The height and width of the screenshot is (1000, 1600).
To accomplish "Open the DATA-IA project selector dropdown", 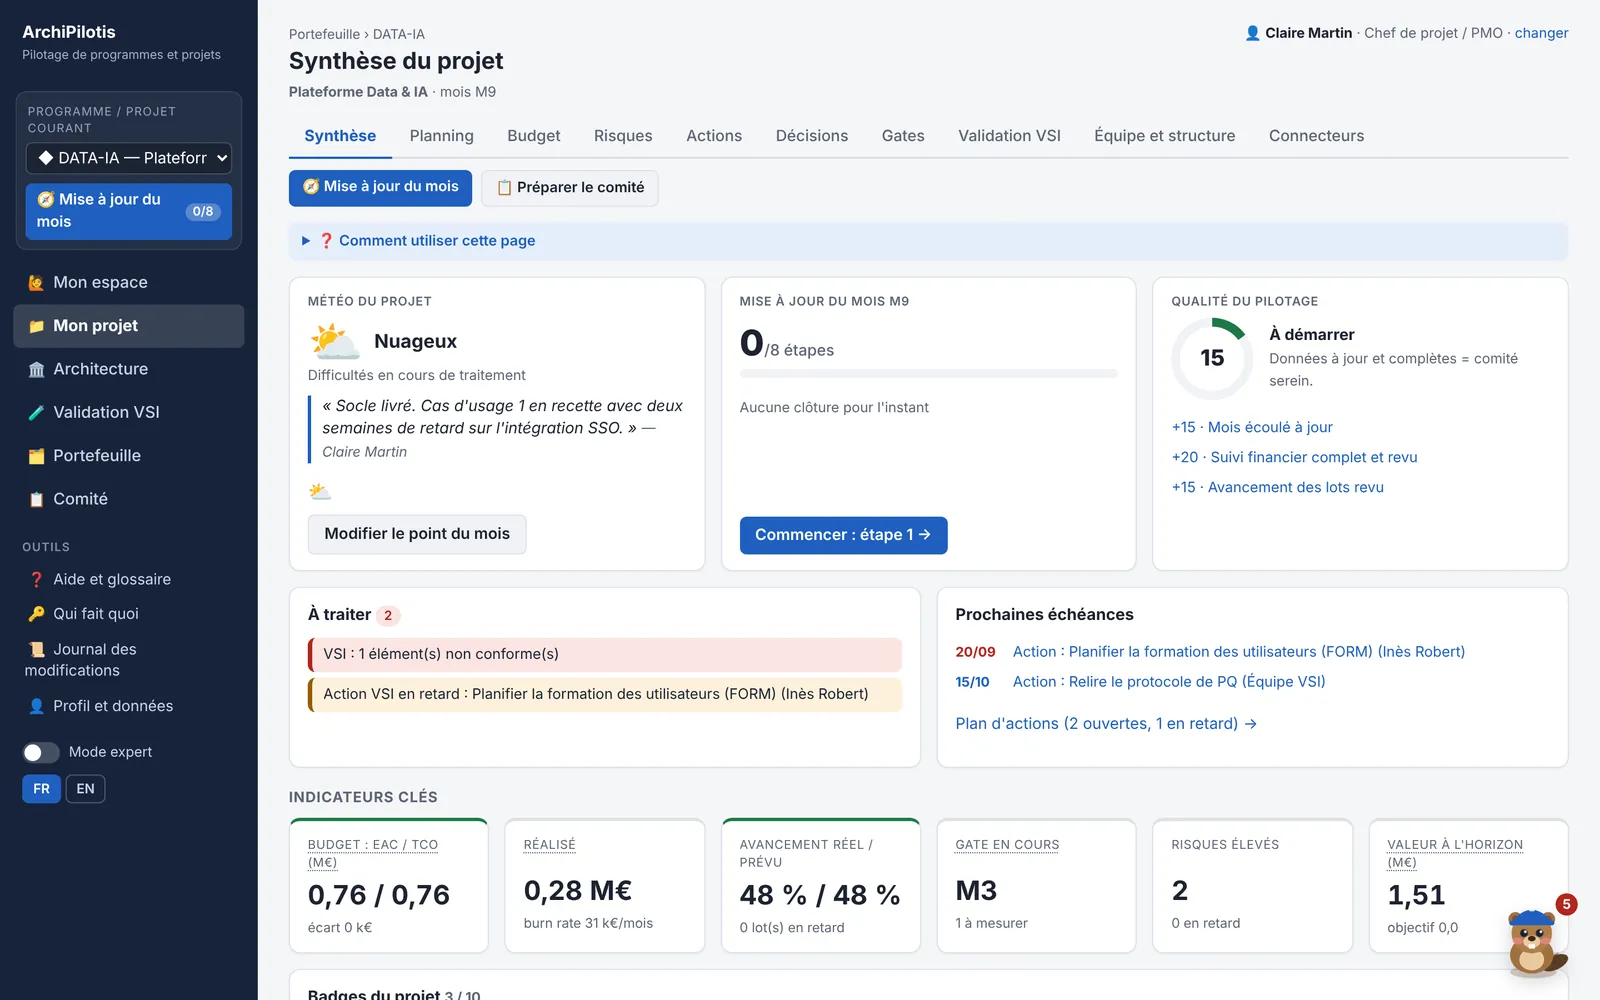I will [x=129, y=158].
